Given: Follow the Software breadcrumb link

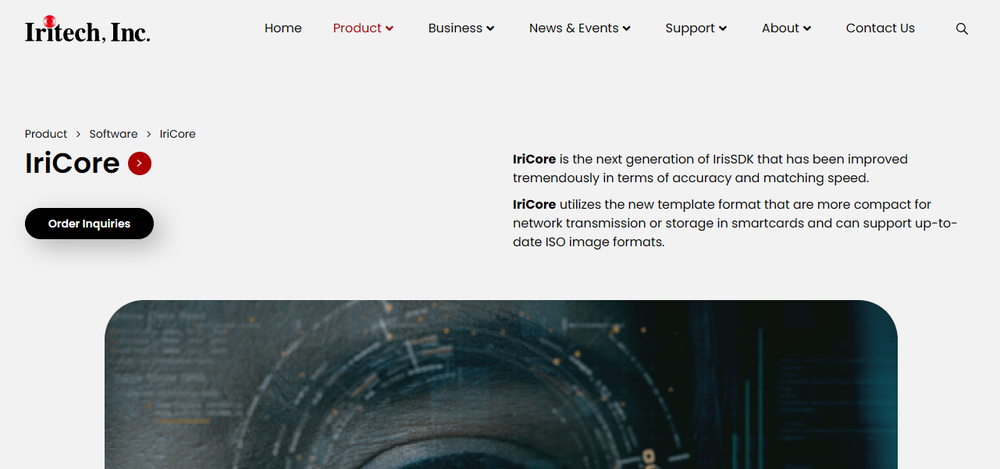Looking at the screenshot, I should pyautogui.click(x=114, y=134).
